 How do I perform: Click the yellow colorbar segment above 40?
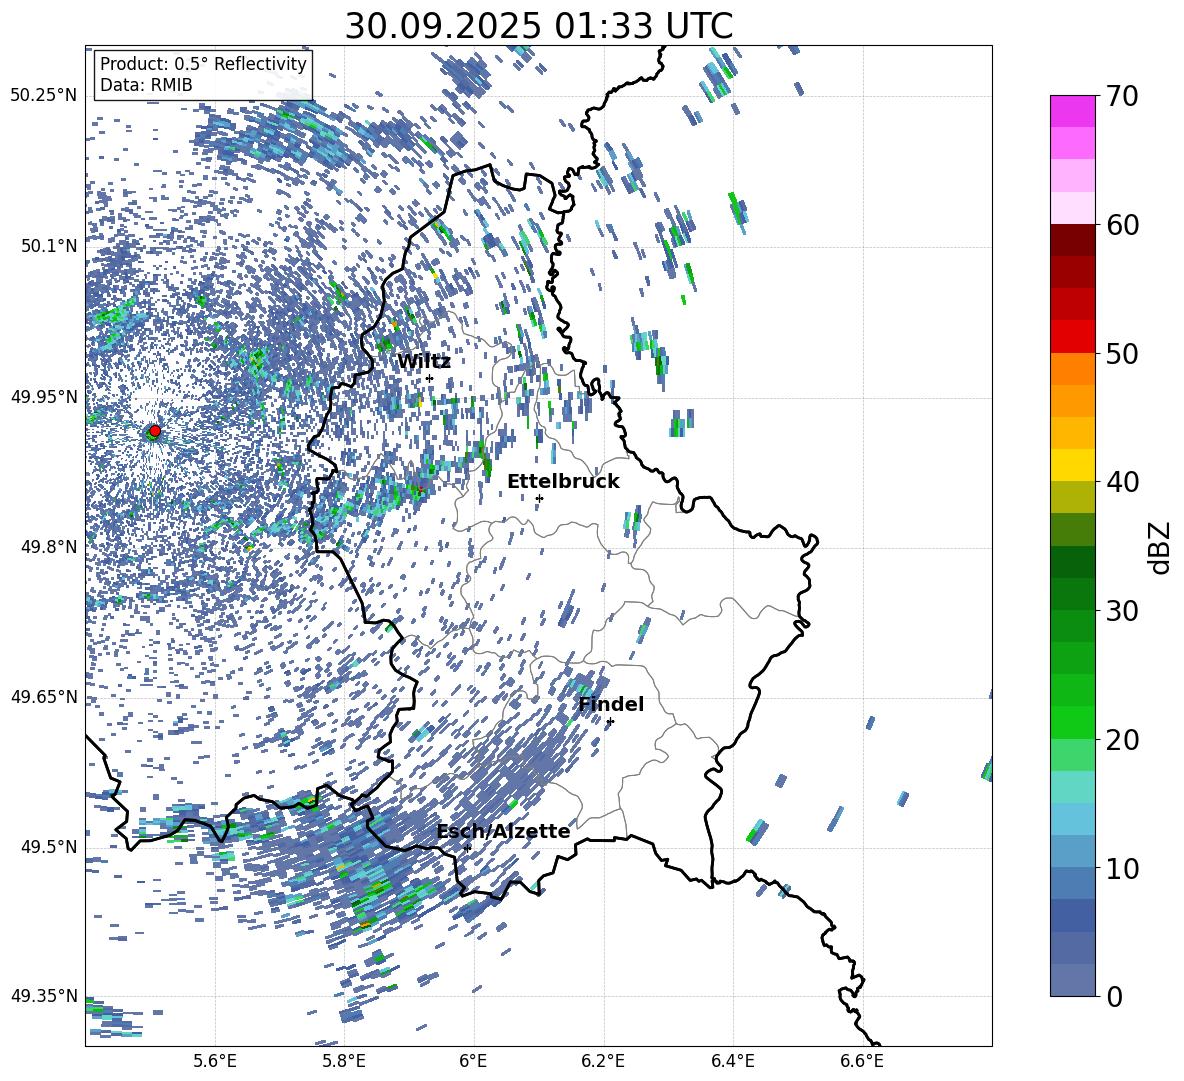click(1072, 465)
